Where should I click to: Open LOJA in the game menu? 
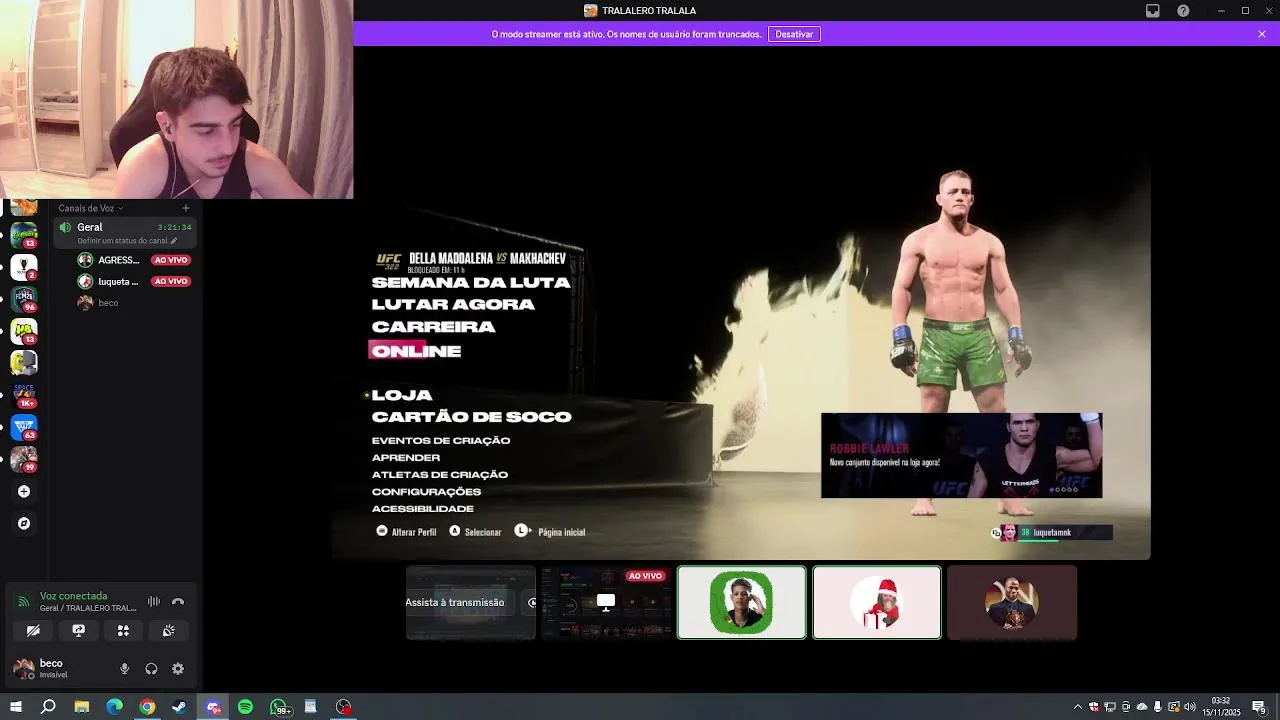tap(402, 395)
